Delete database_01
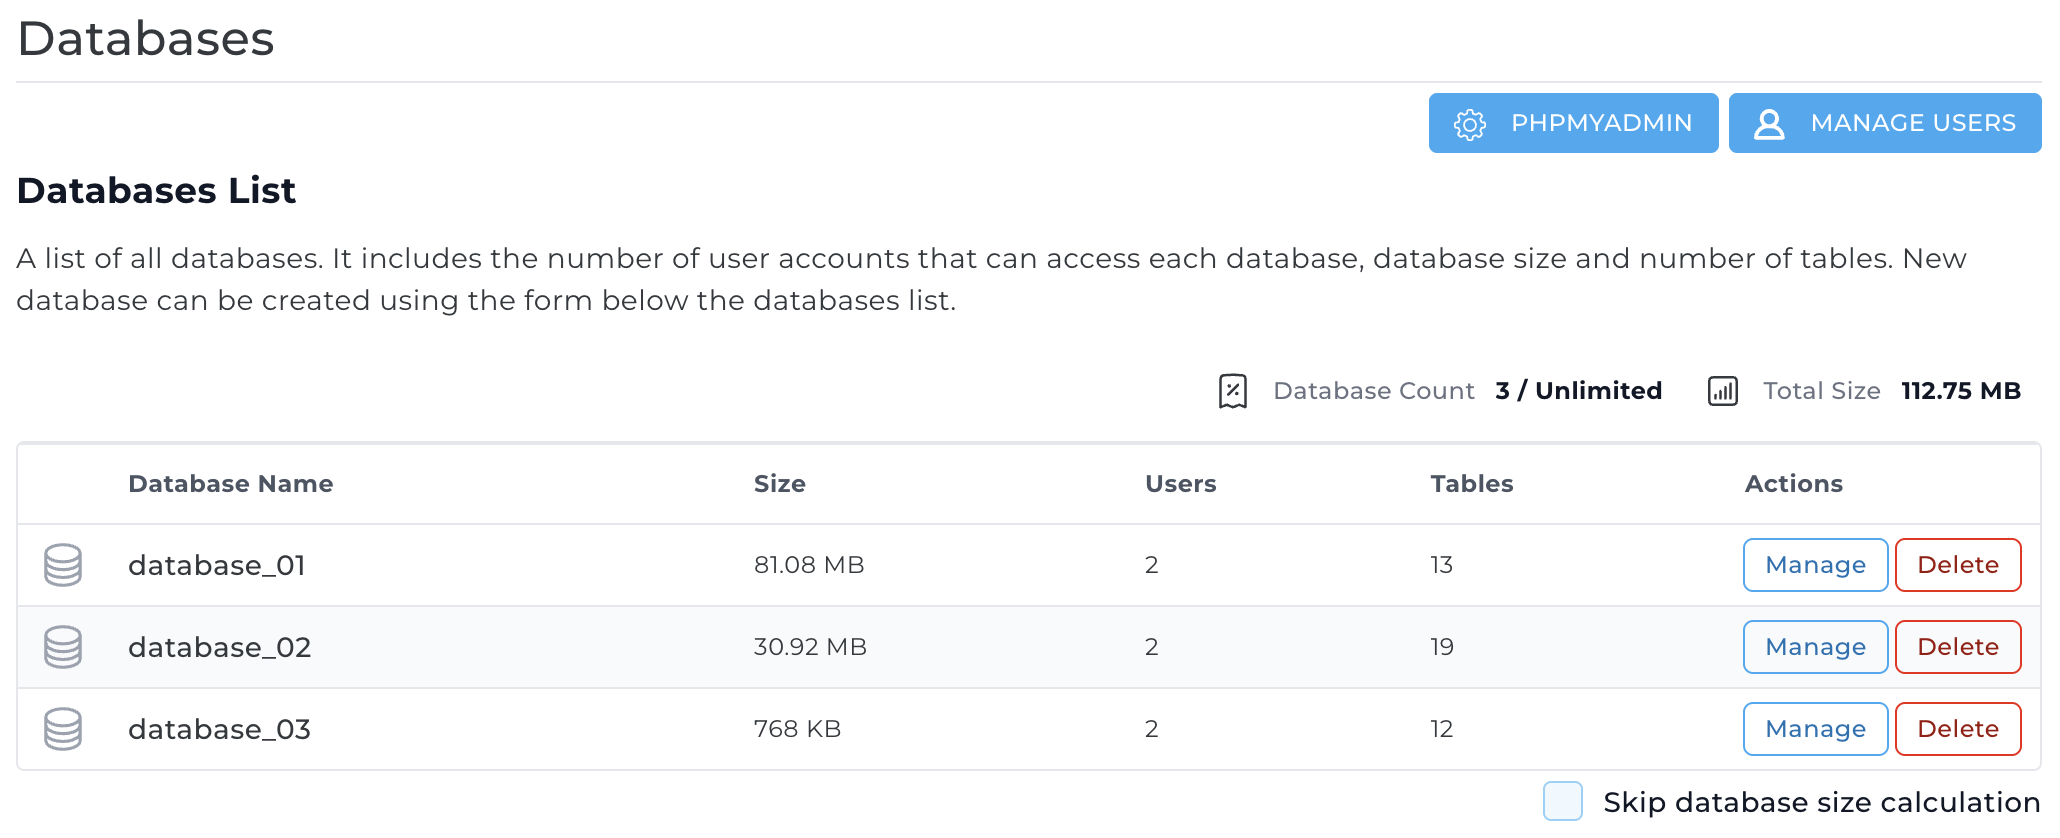The image size is (2060, 838). point(1957,565)
